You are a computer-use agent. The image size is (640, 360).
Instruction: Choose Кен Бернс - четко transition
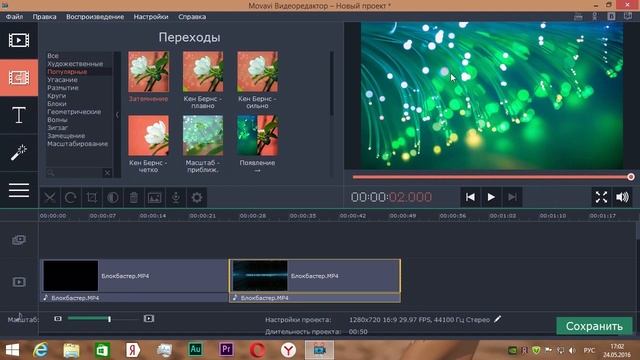[x=148, y=136]
